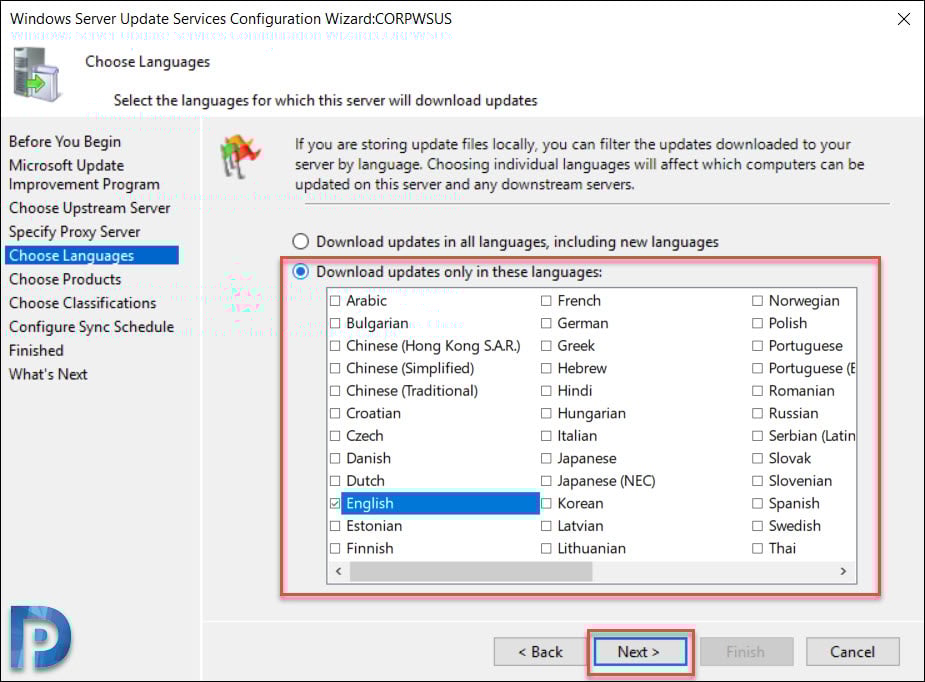This screenshot has height=682, width=925.
Task: Enable the Hungarian language checkbox
Action: pyautogui.click(x=546, y=413)
